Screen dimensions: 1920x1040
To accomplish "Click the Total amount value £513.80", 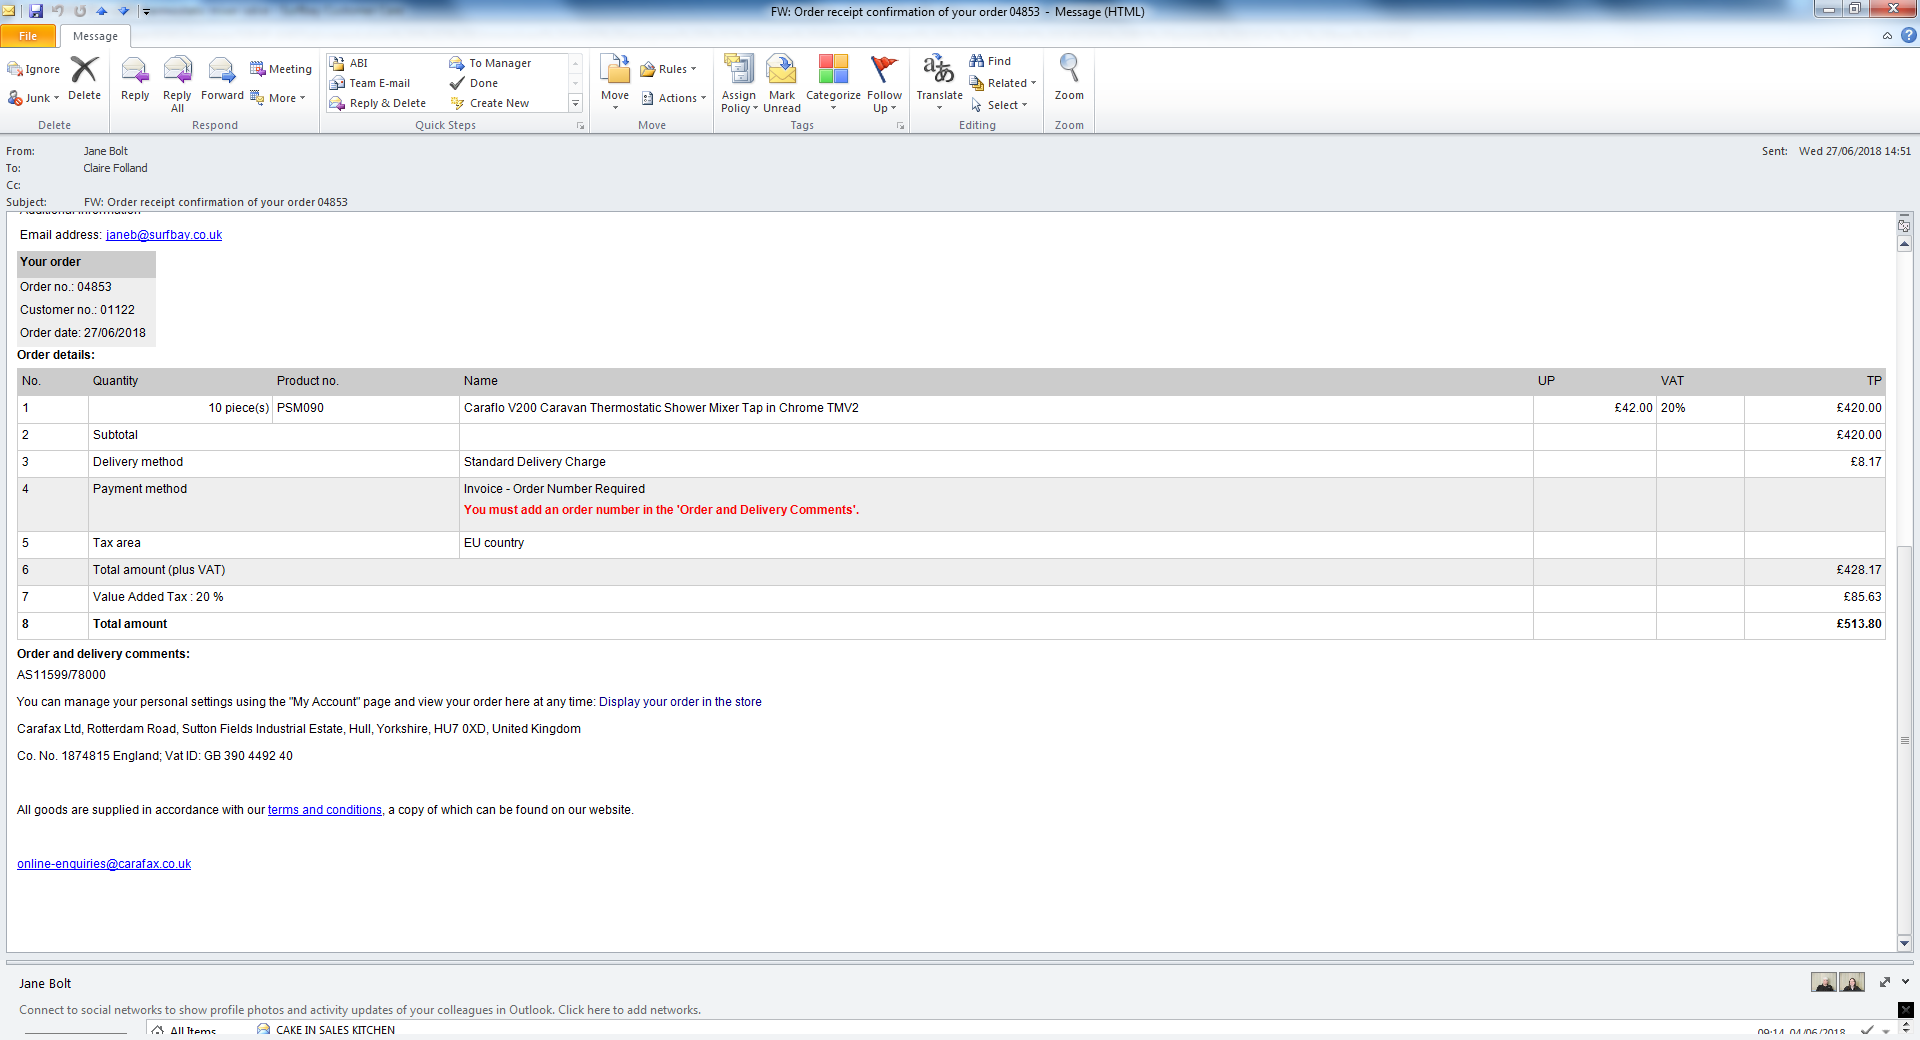I will point(1859,624).
